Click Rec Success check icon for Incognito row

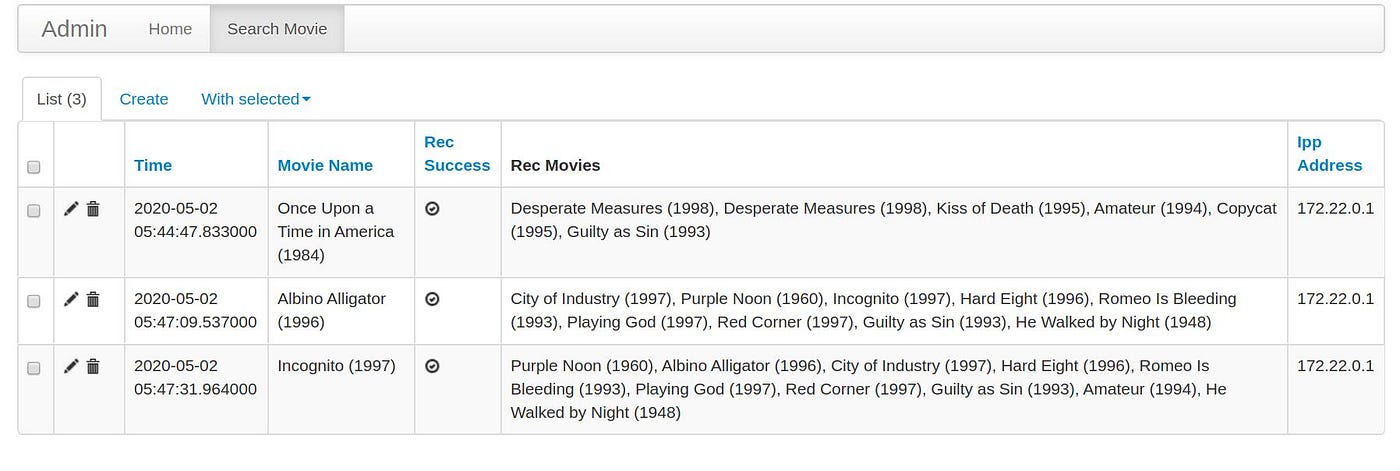(432, 367)
